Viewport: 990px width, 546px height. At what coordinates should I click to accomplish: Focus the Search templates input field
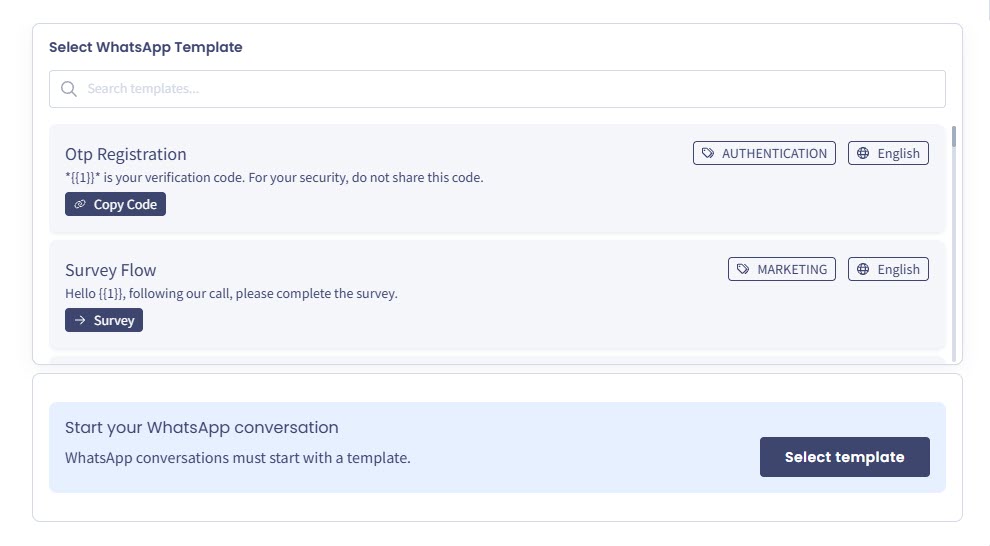(x=497, y=89)
